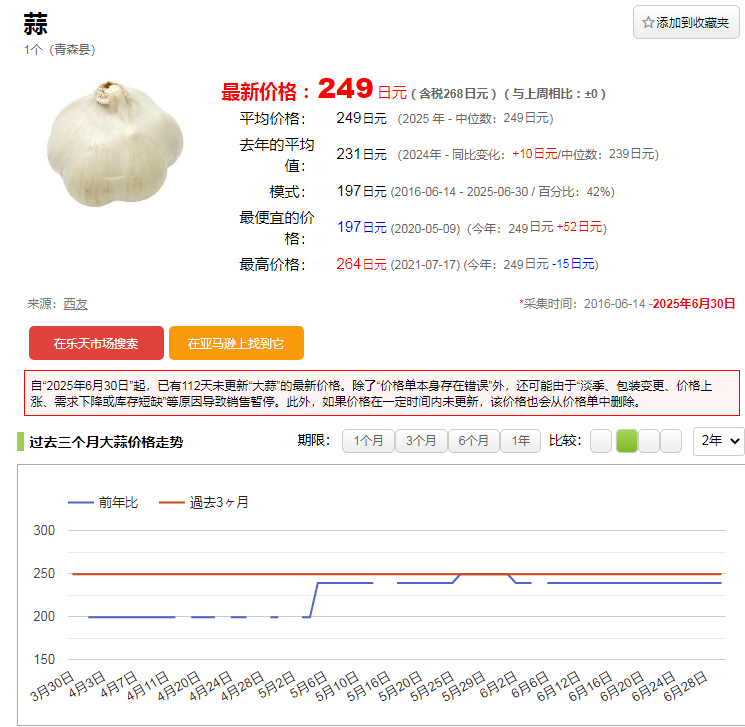
Task: Choose the 6个月 period option
Action: point(473,441)
